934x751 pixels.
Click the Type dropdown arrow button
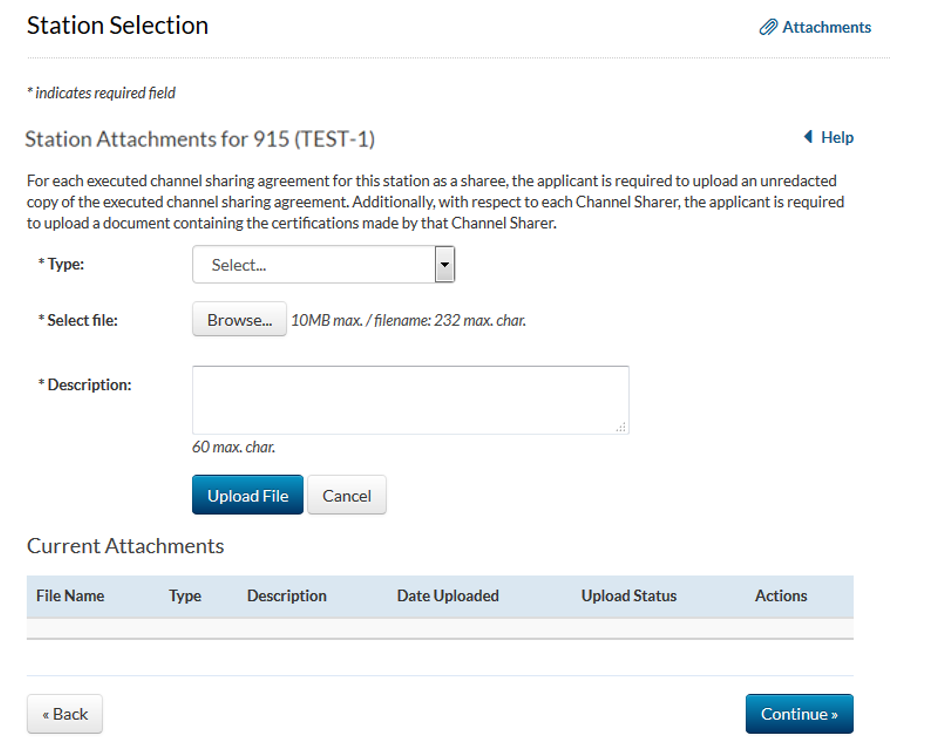point(445,265)
